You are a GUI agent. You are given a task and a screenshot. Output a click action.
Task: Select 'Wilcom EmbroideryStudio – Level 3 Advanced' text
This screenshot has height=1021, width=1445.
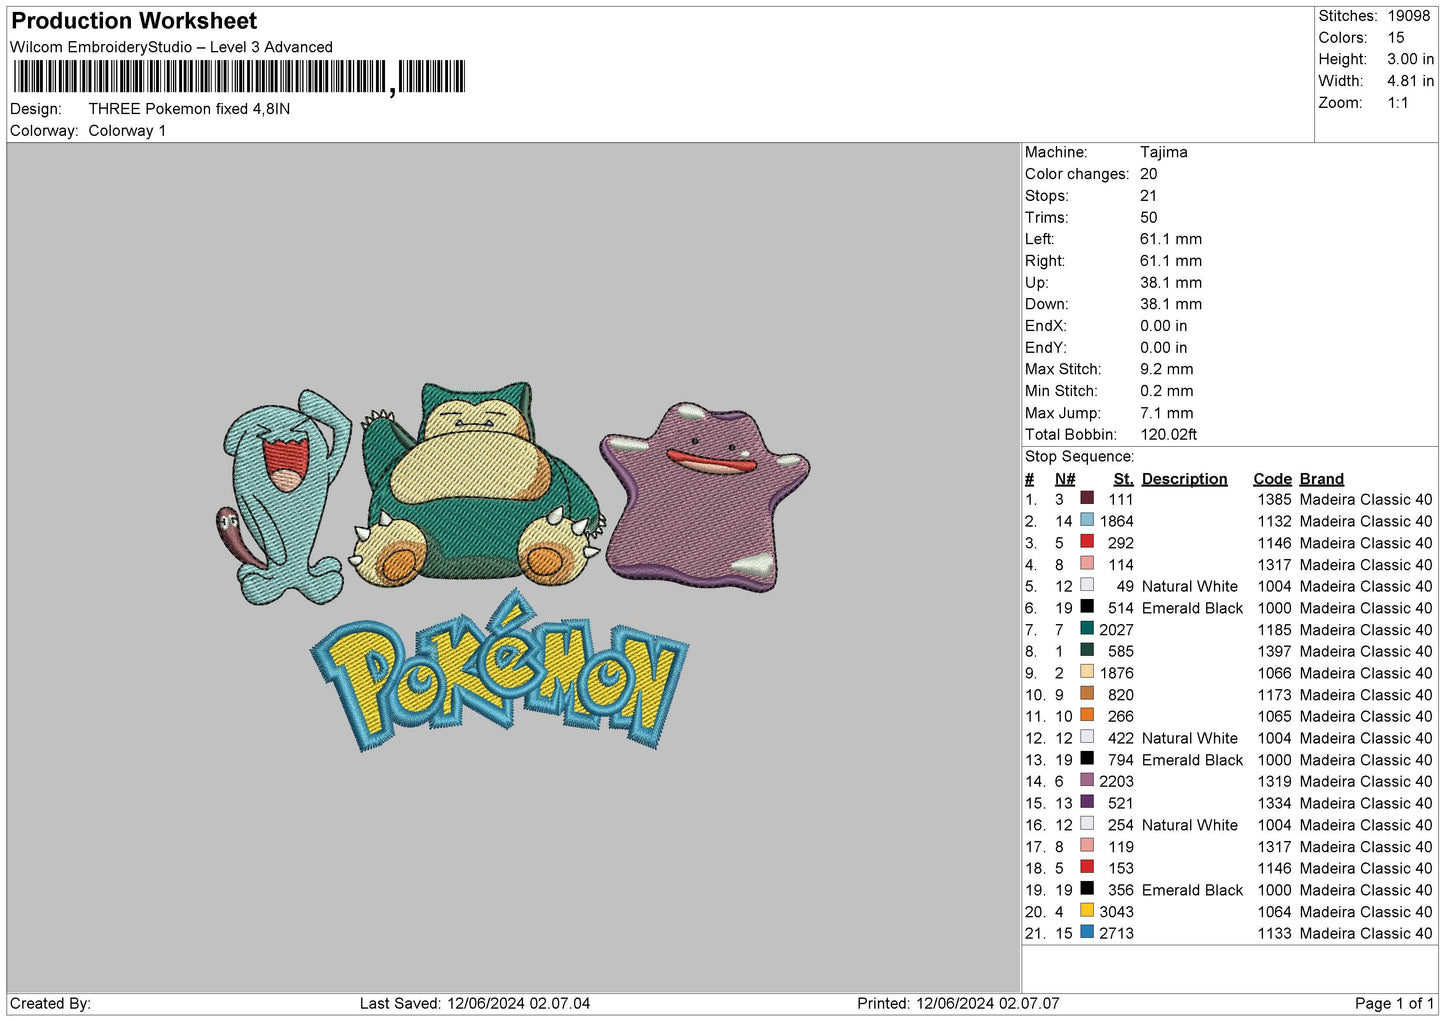[x=171, y=47]
